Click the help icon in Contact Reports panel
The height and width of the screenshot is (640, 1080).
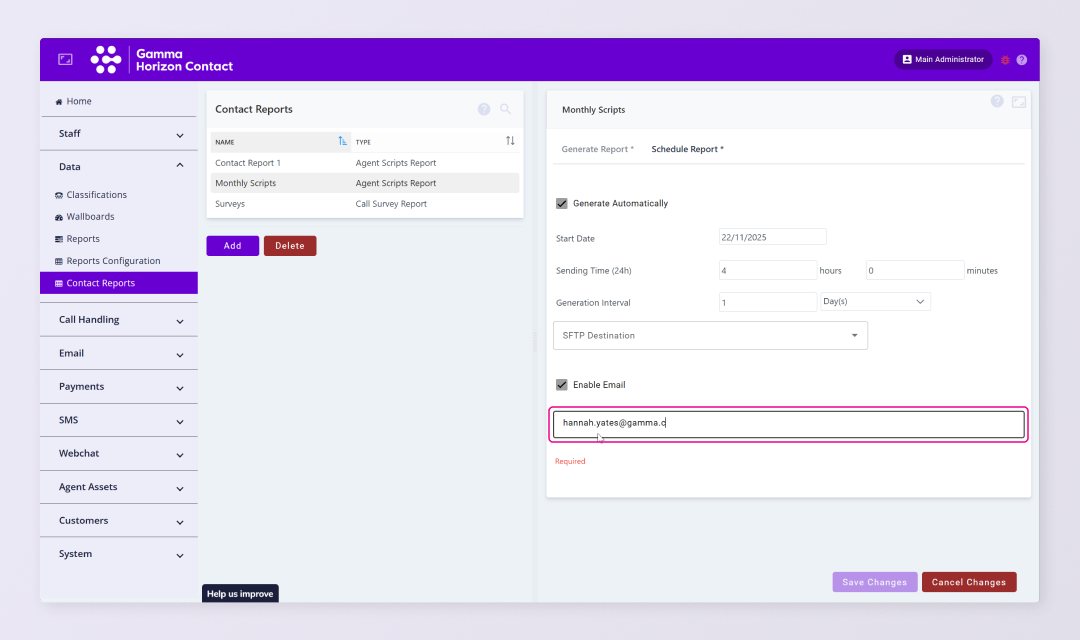484,109
